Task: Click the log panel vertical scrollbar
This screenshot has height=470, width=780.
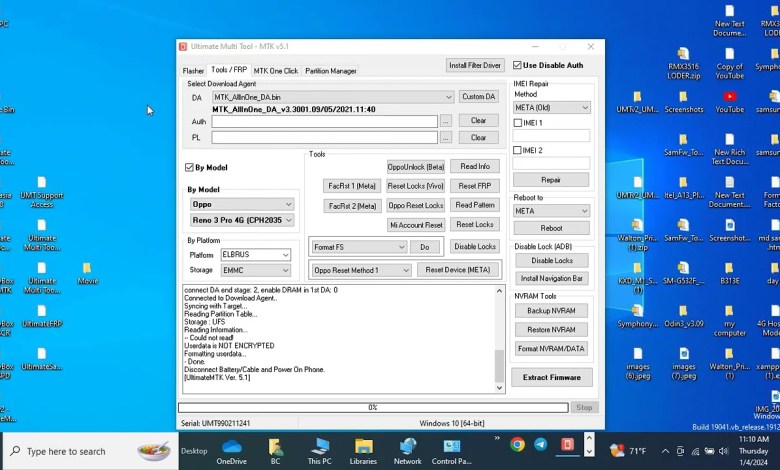Action: (499, 339)
